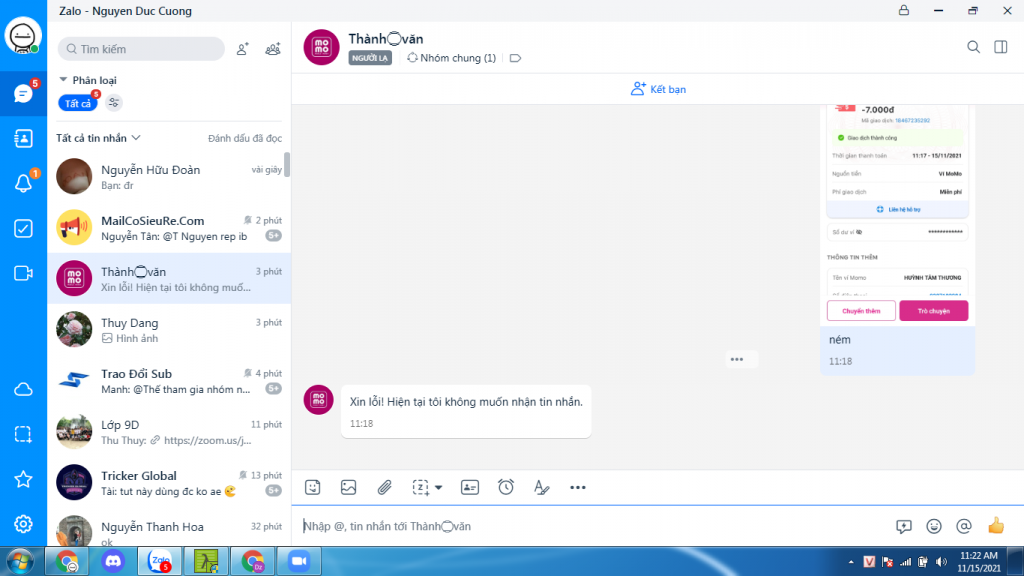Click Đánh dấu đã đọc link
This screenshot has width=1024, height=576.
(x=245, y=138)
